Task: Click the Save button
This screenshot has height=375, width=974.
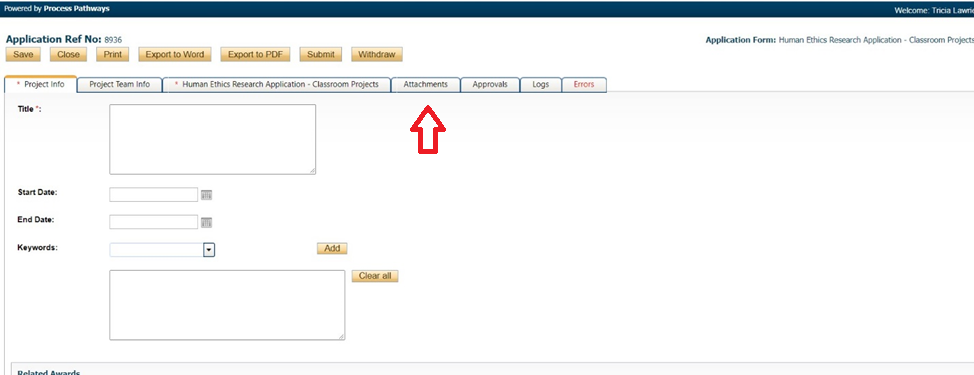Action: (23, 55)
